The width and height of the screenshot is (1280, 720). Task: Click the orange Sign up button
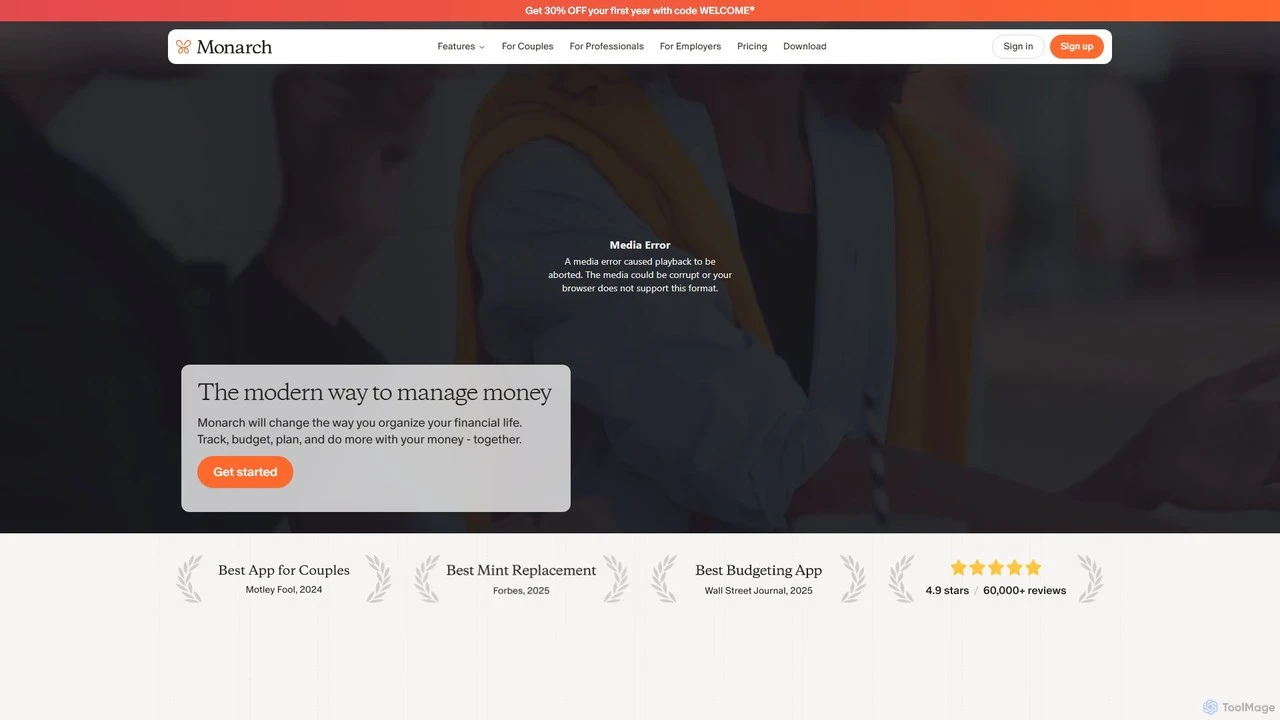[x=1077, y=46]
